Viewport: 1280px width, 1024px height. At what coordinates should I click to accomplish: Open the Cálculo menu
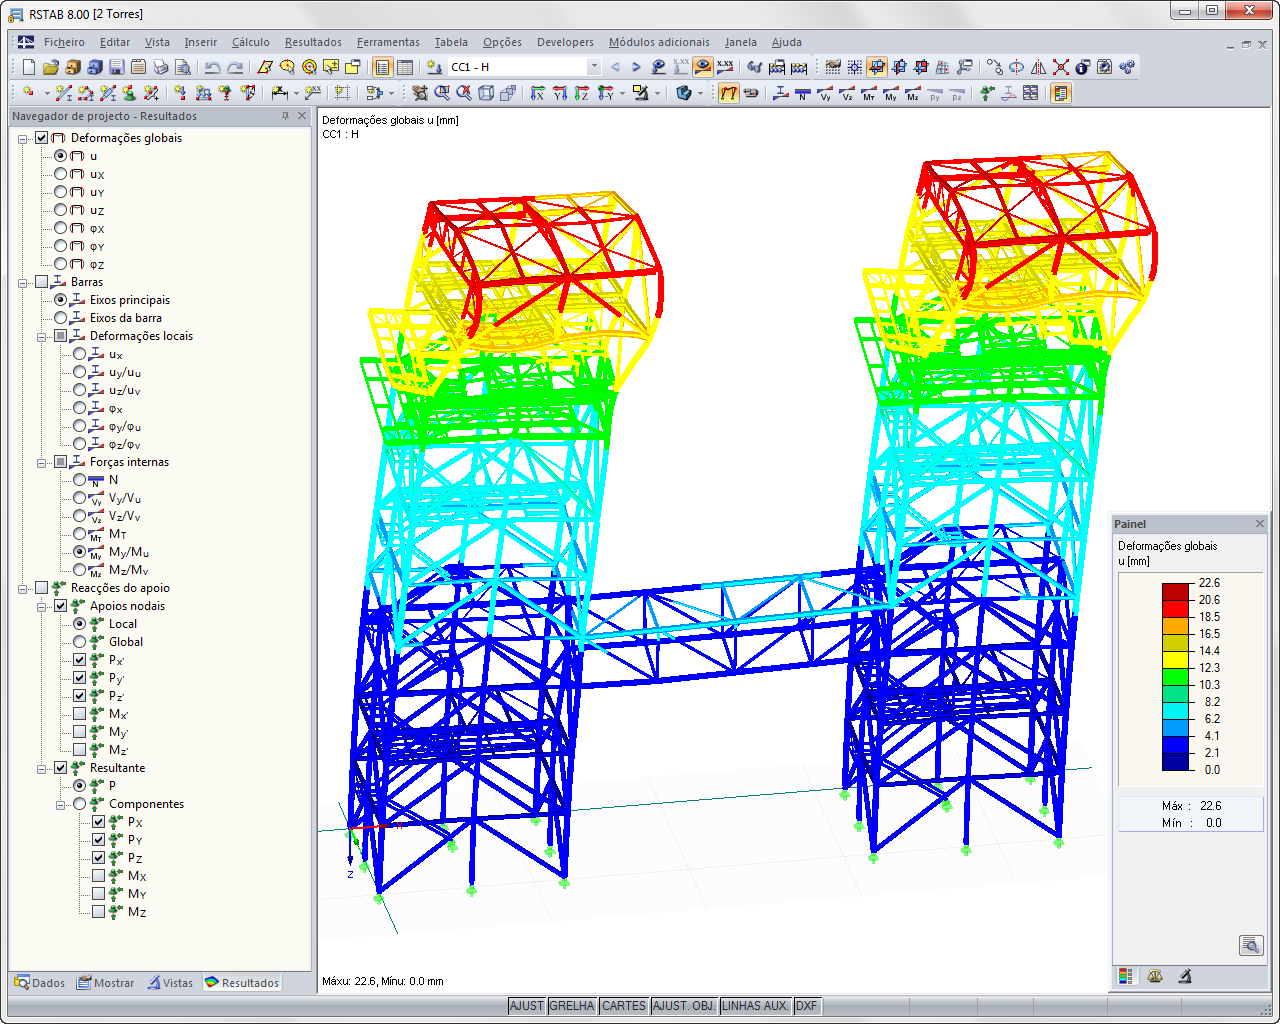click(x=251, y=42)
